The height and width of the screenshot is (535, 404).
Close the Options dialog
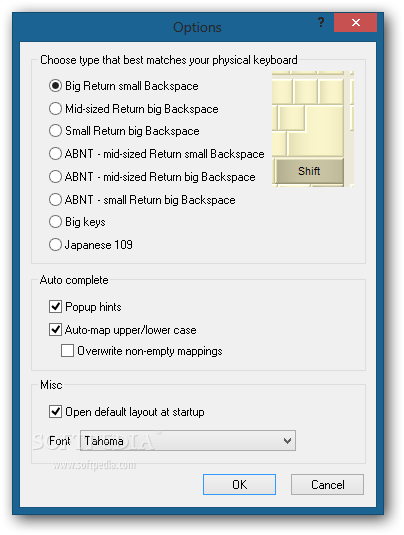tap(355, 23)
